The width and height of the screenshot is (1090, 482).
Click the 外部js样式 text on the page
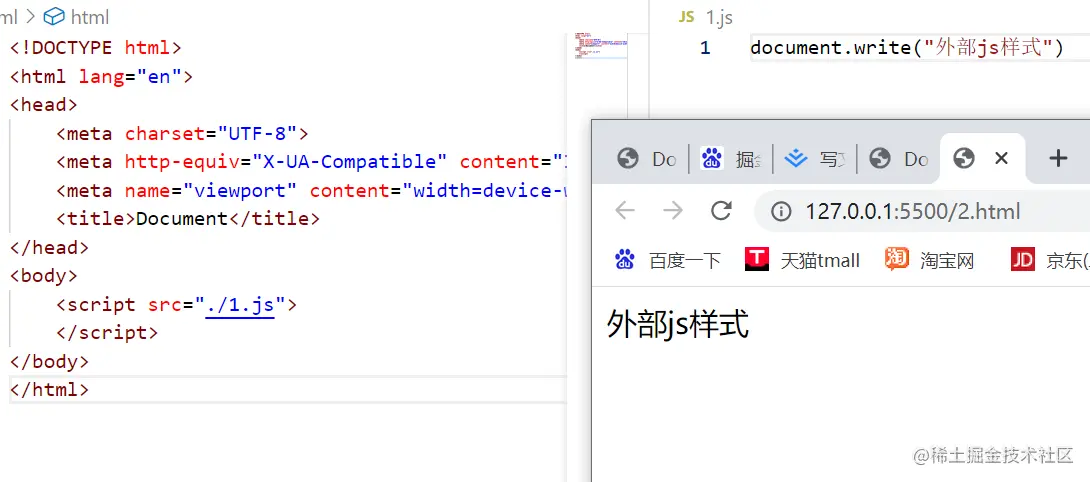pyautogui.click(x=678, y=324)
